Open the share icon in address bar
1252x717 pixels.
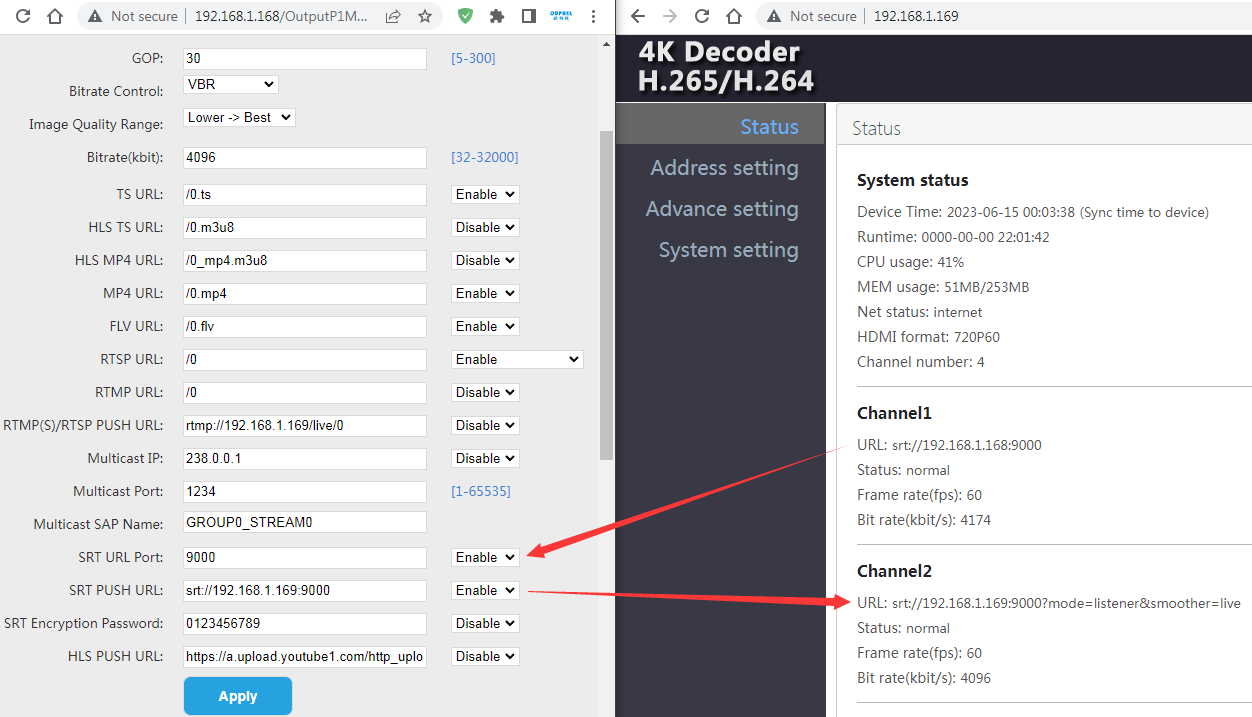pyautogui.click(x=392, y=16)
